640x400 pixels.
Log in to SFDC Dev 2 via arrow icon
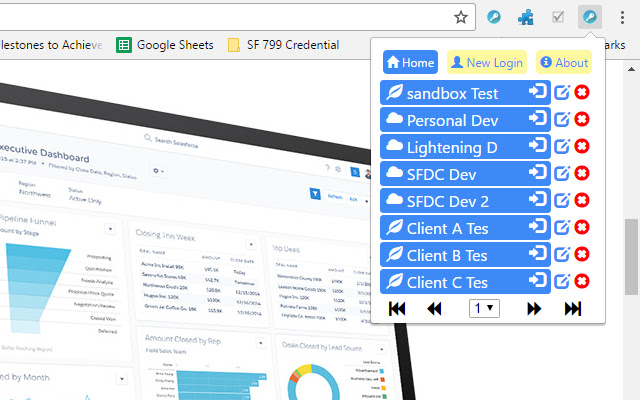coord(538,199)
